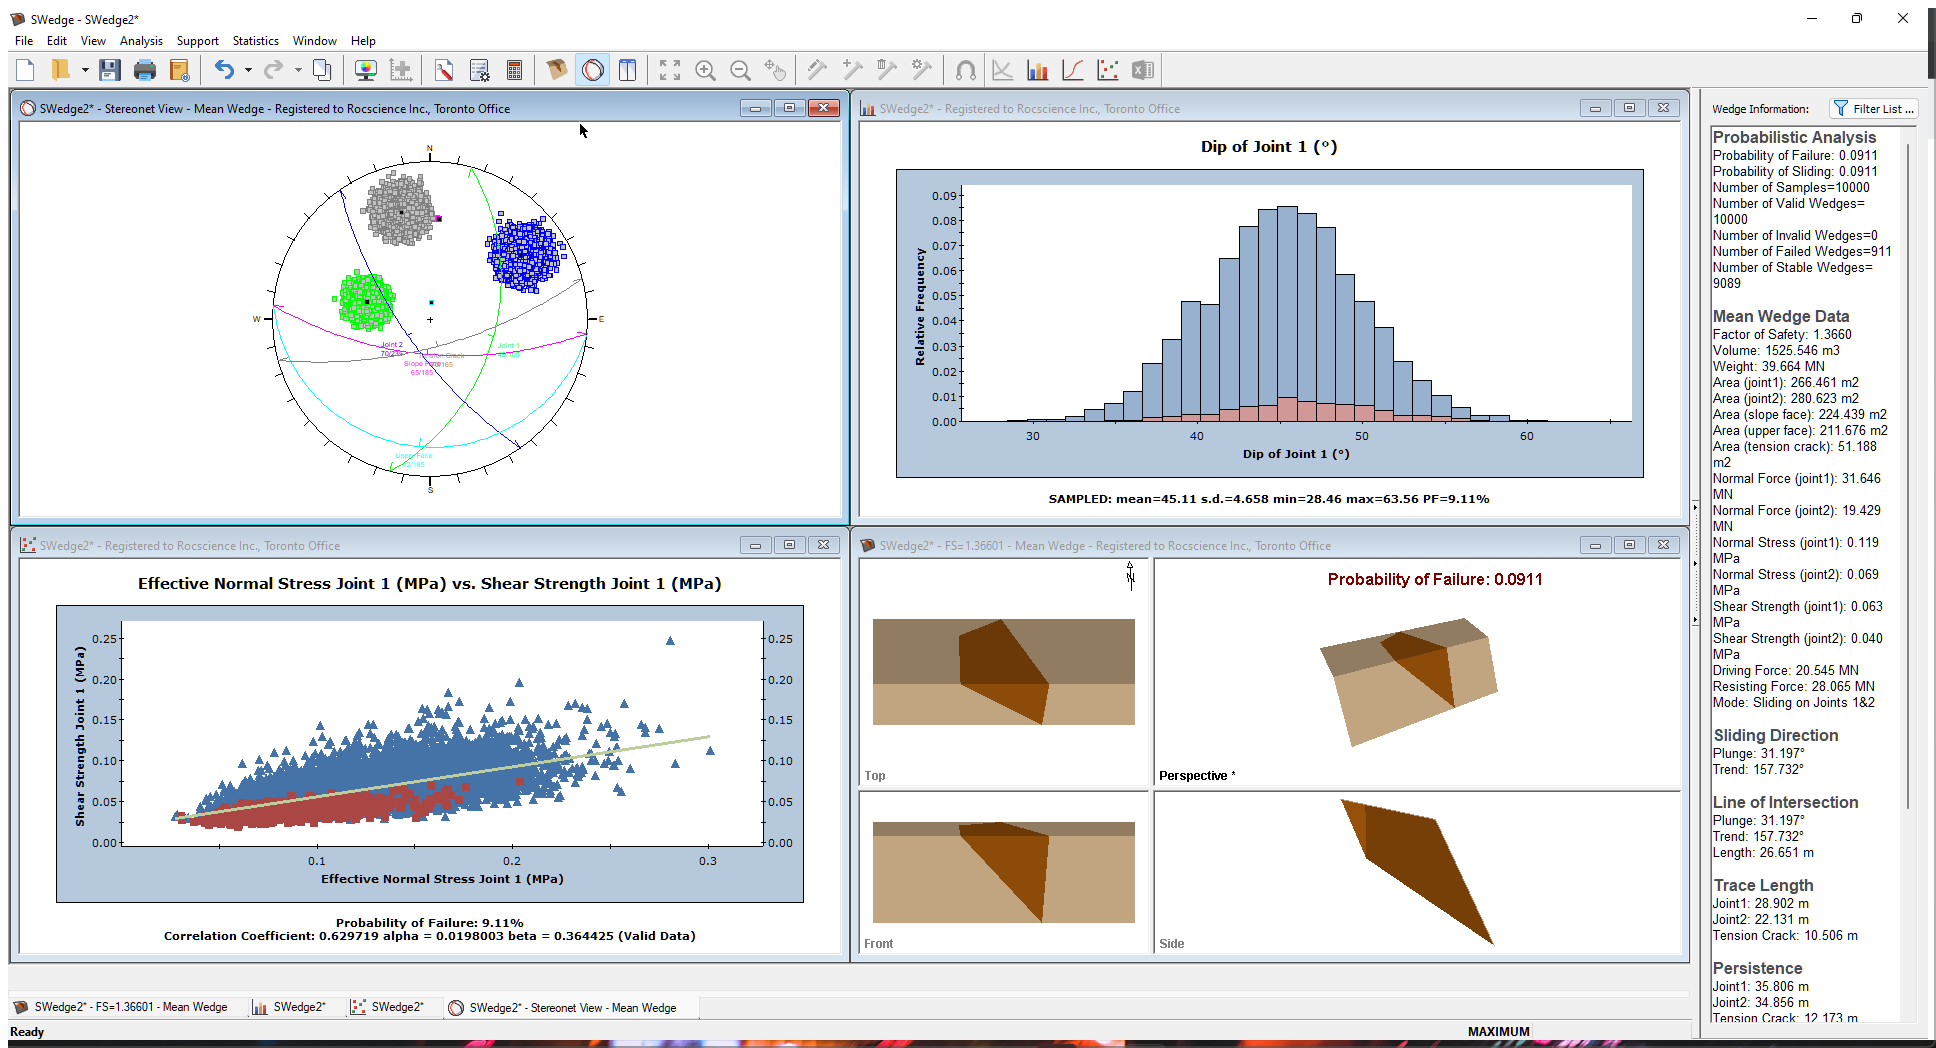This screenshot has width=1936, height=1048.
Task: Export data to Excel
Action: 1140,69
